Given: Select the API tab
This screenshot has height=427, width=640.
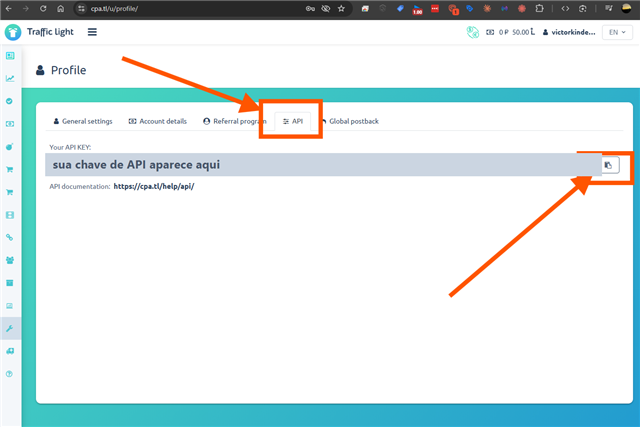Looking at the screenshot, I should [293, 121].
